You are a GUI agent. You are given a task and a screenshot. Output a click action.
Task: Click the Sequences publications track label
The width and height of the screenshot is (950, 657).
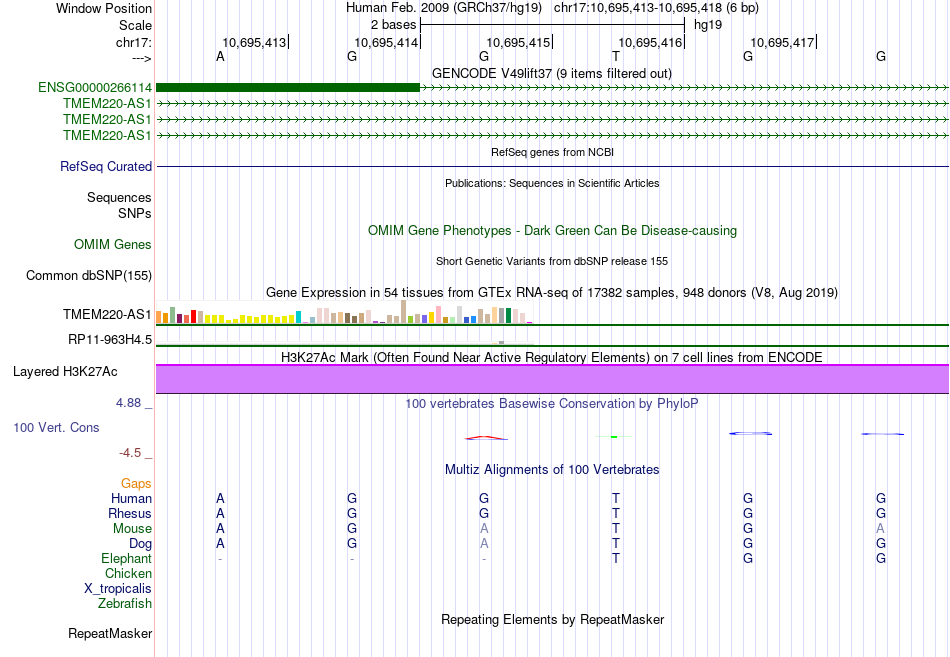coord(119,198)
